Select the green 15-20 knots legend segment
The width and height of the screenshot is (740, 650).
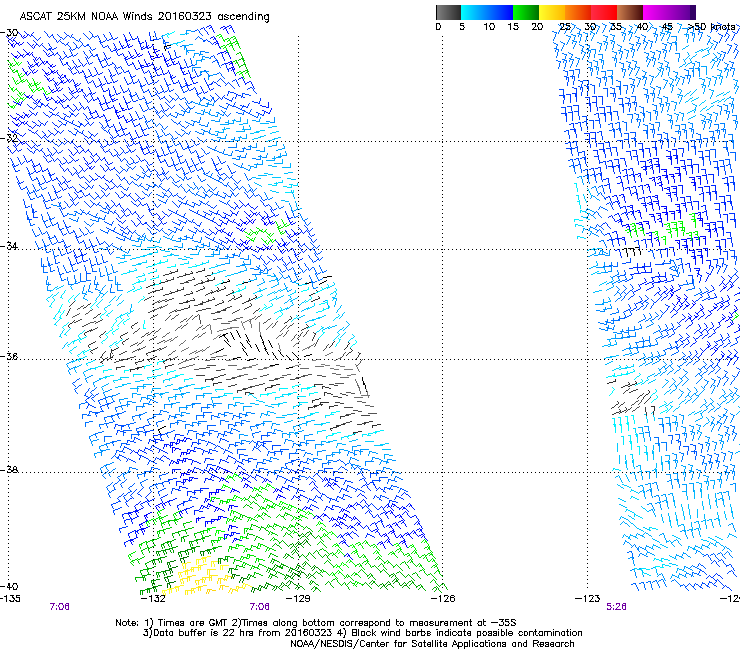[526, 12]
